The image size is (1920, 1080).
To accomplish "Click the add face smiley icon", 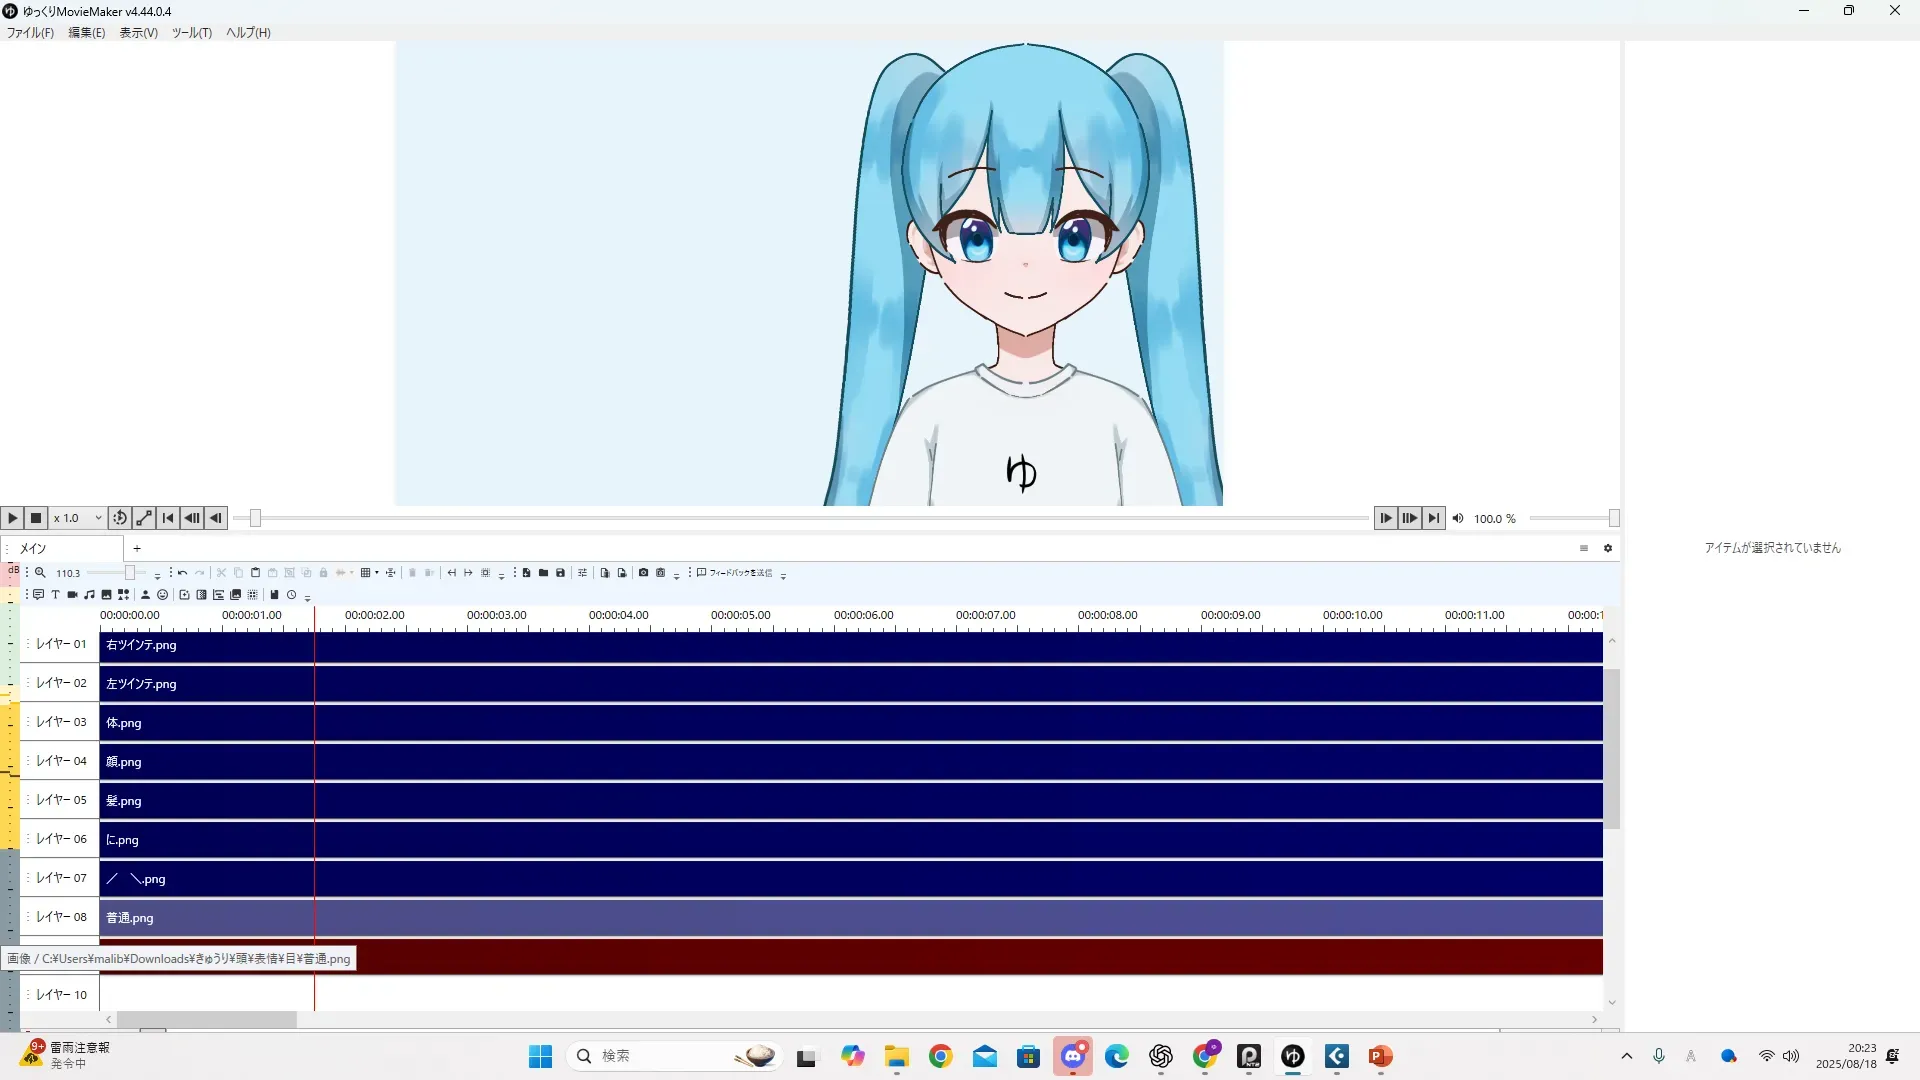I will [x=162, y=595].
